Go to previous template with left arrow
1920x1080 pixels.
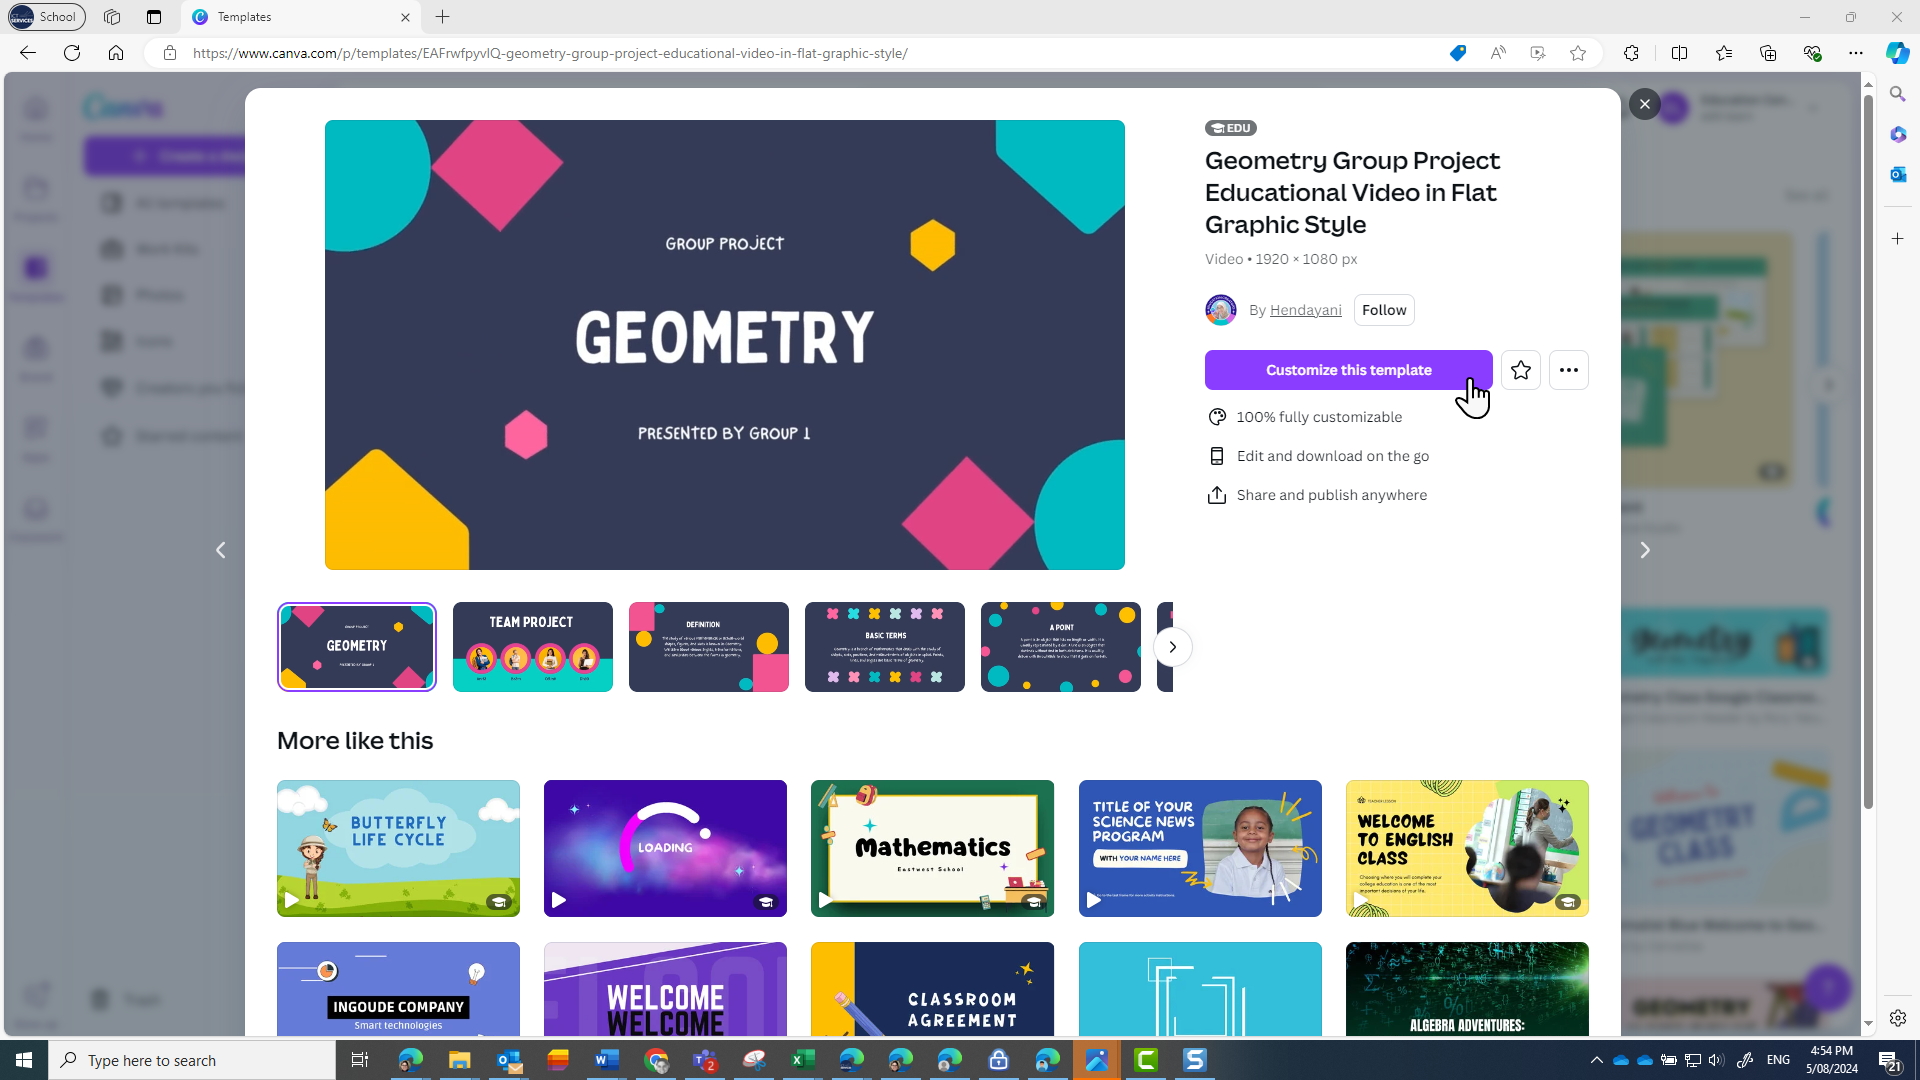[221, 550]
